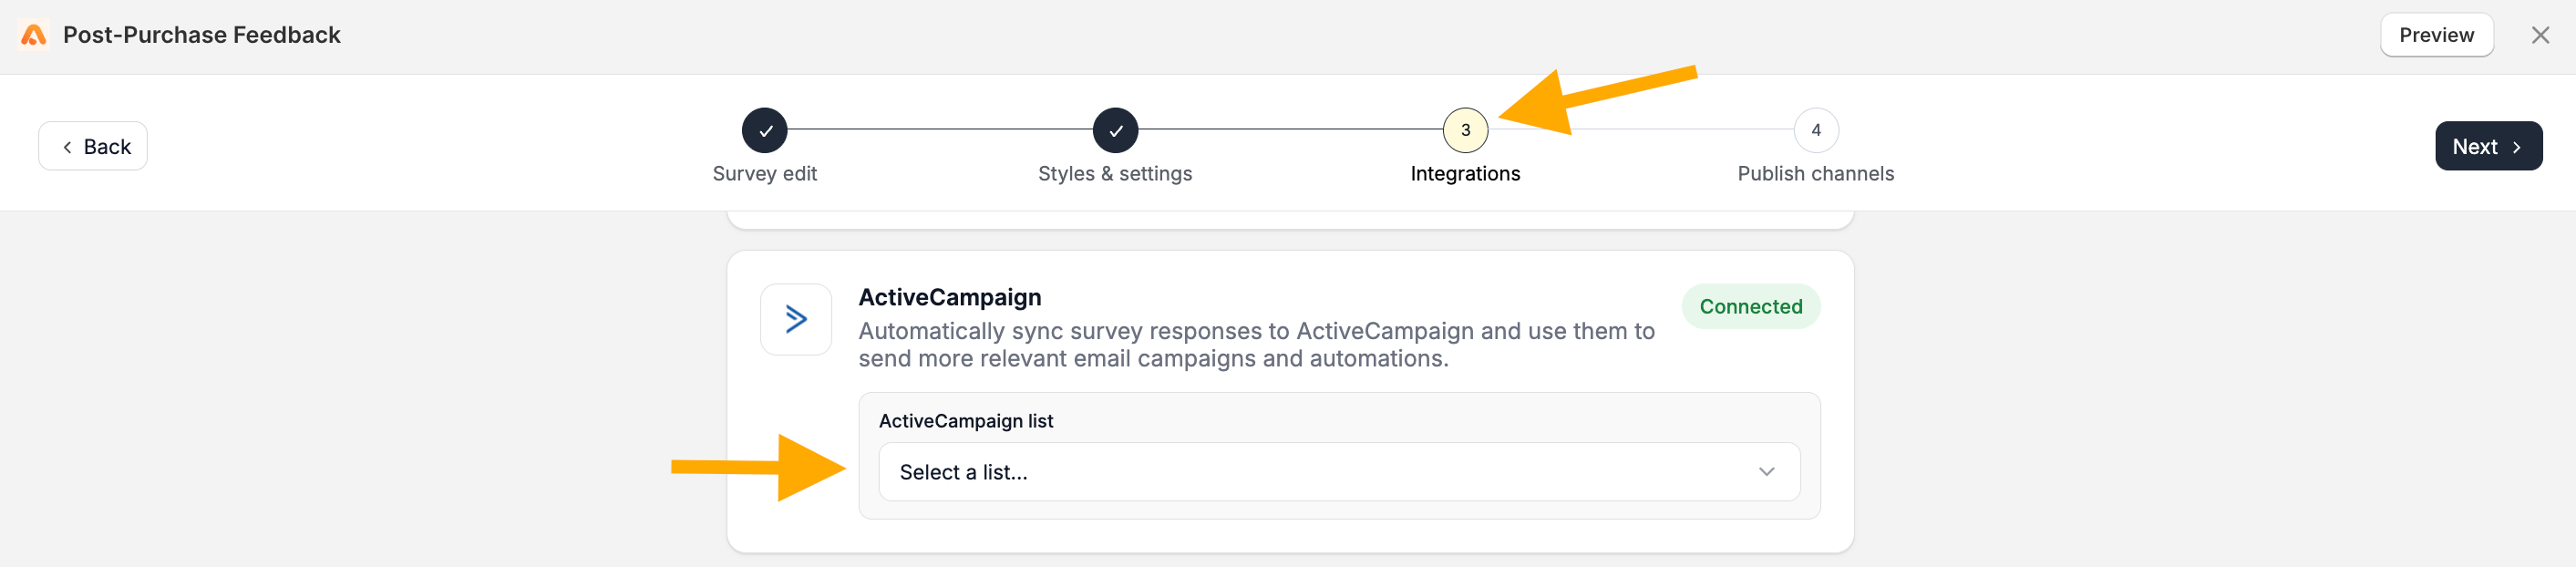Click the orange app logo icon
This screenshot has height=567, width=2576.
point(33,35)
